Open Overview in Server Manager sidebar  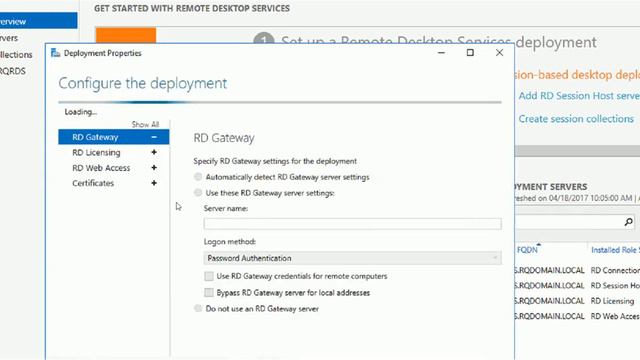coord(38,21)
